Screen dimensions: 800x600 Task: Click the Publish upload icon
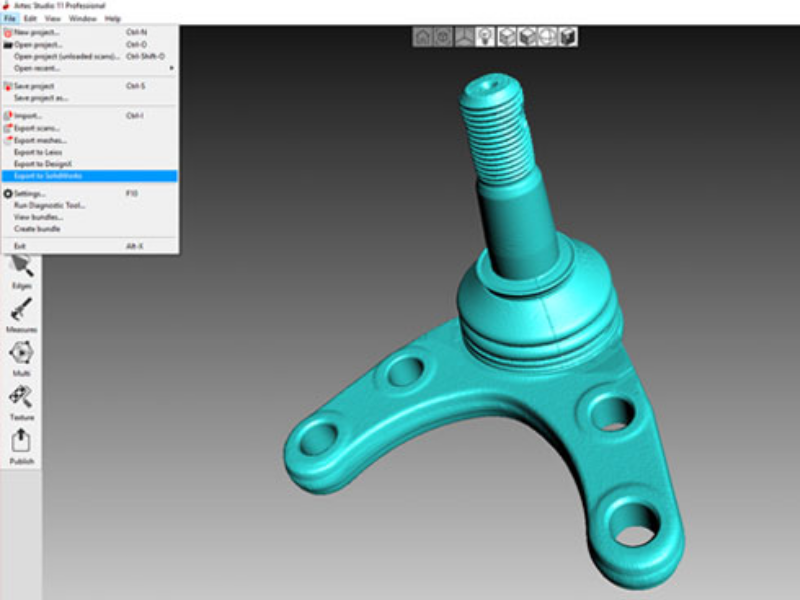21,441
